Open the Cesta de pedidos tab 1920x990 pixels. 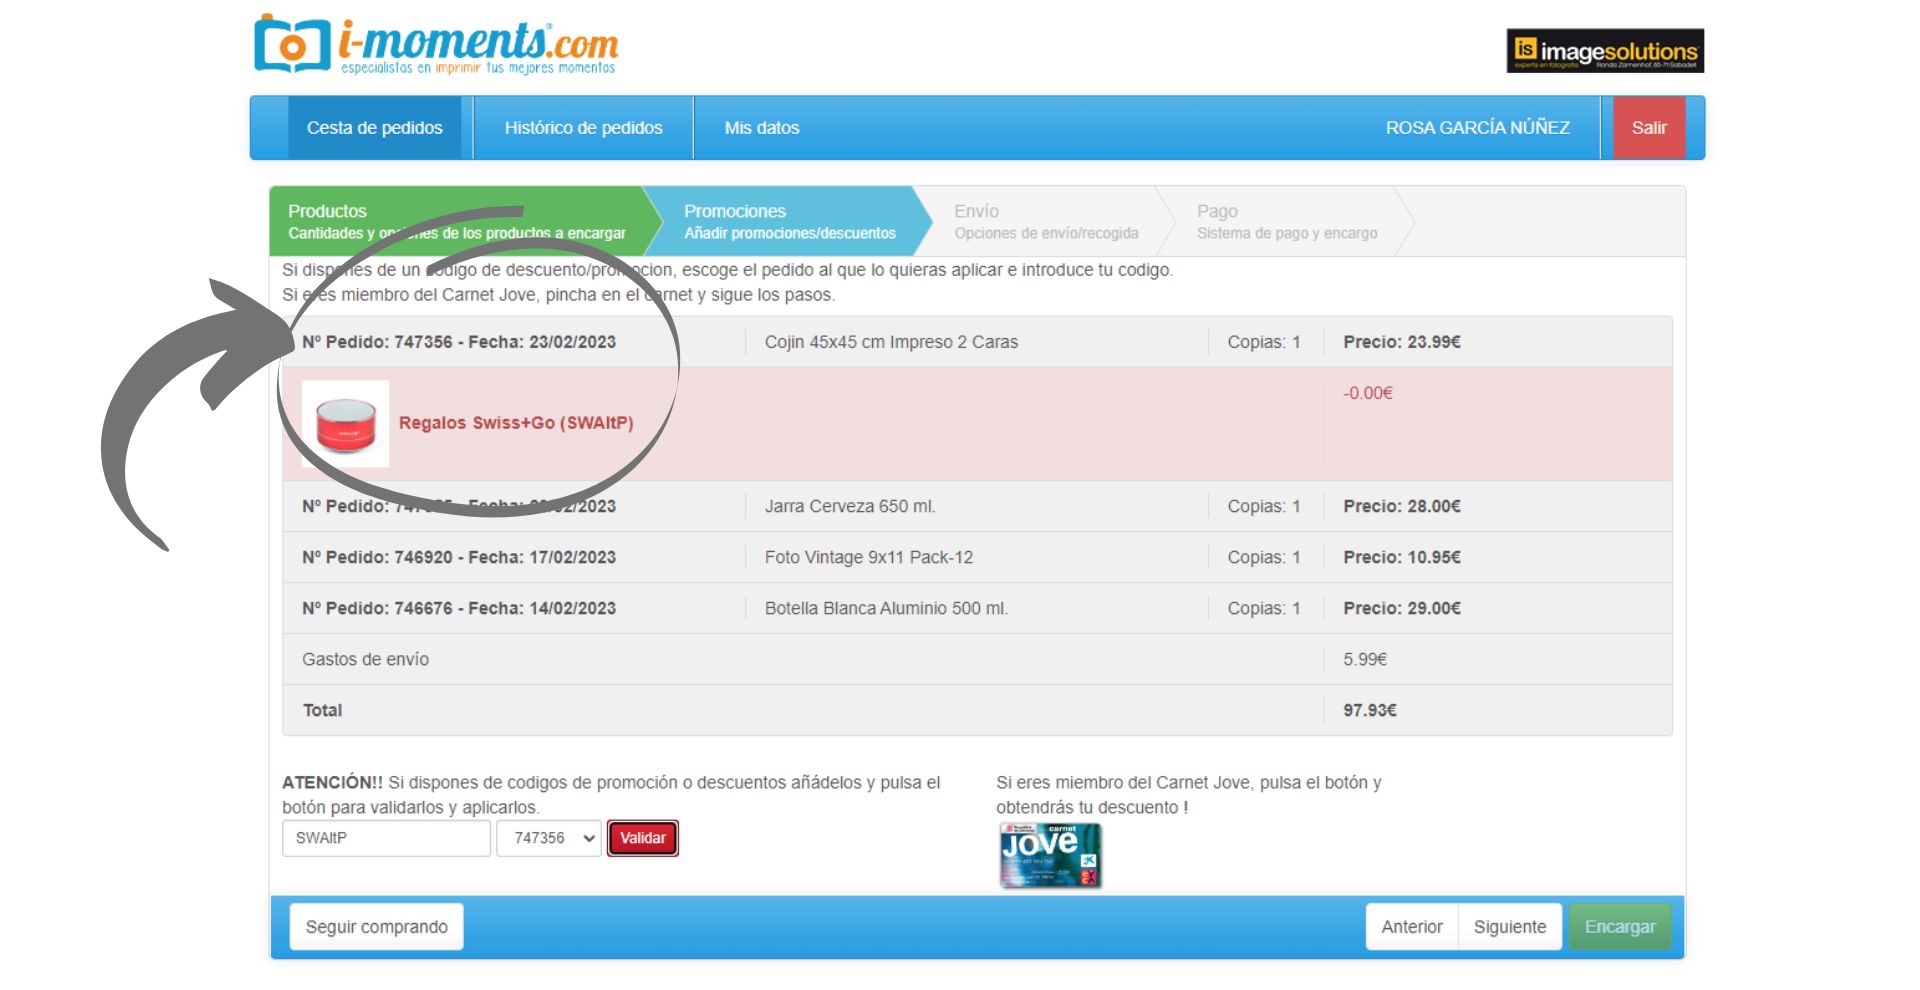[374, 128]
